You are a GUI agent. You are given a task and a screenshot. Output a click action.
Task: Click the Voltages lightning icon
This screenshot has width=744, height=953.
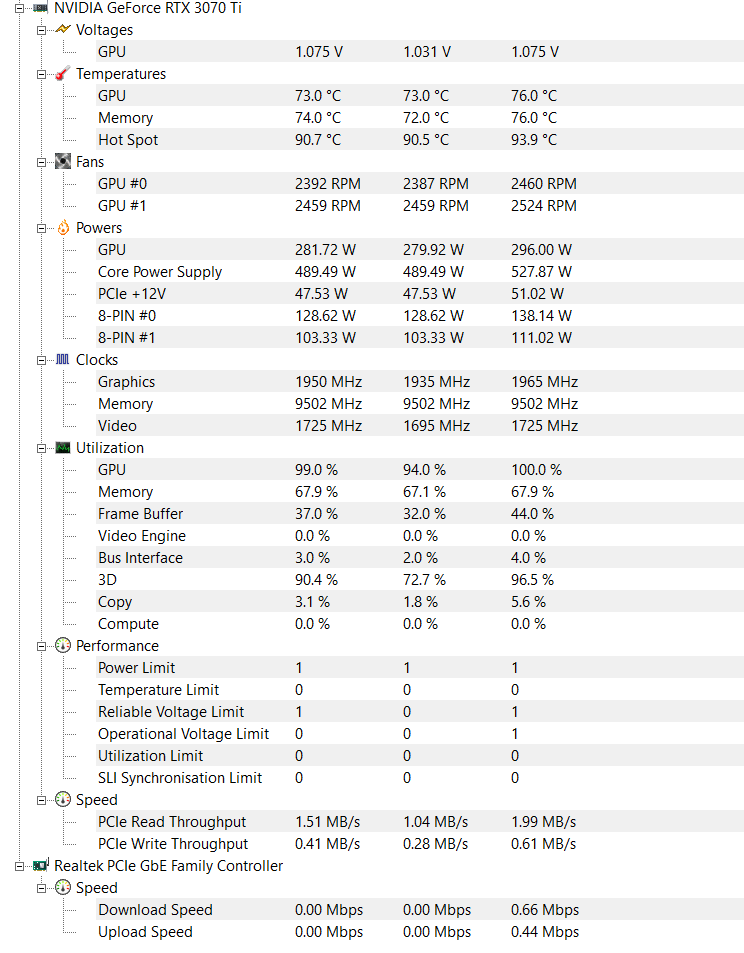pyautogui.click(x=62, y=30)
